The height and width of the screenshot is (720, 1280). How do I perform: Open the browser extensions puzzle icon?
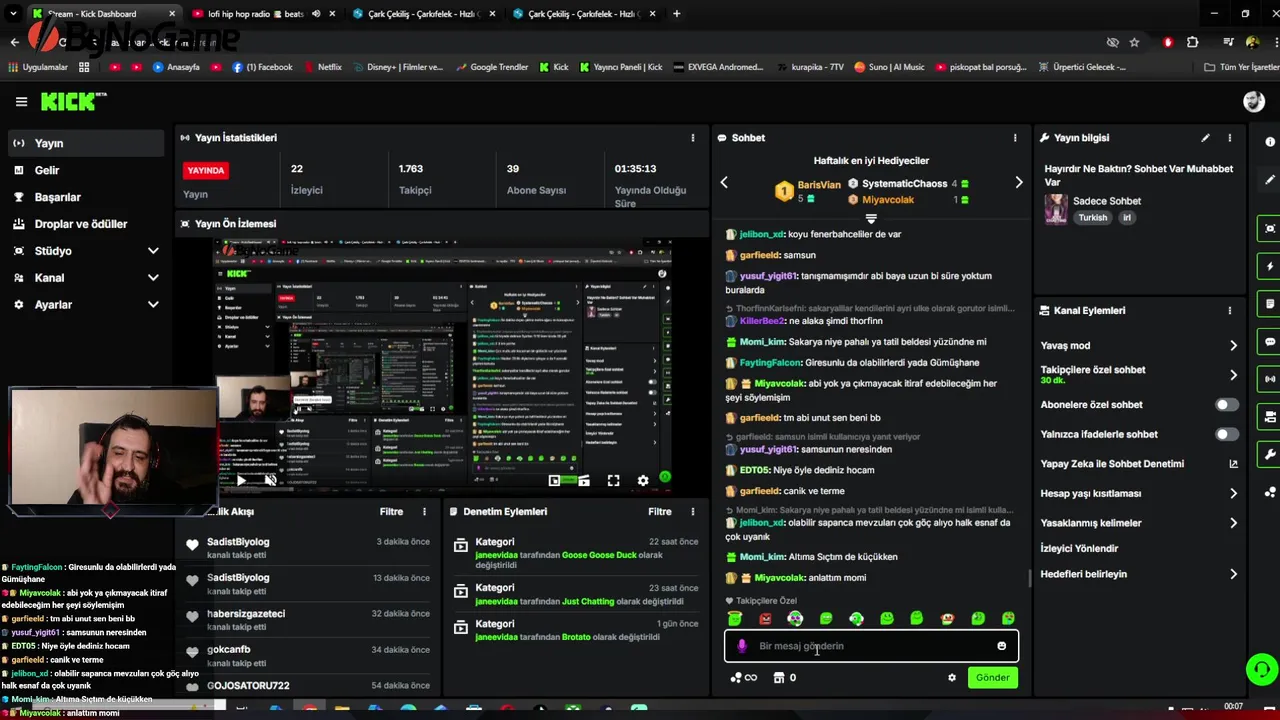tap(1192, 42)
